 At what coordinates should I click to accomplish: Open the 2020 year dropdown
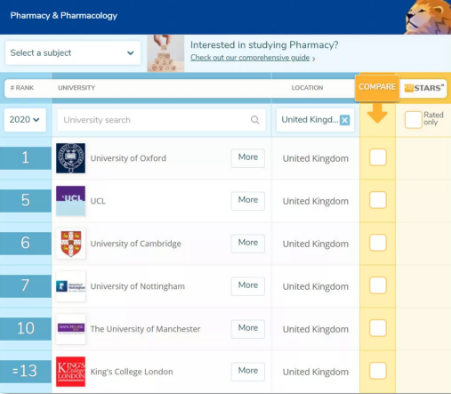pyautogui.click(x=25, y=120)
